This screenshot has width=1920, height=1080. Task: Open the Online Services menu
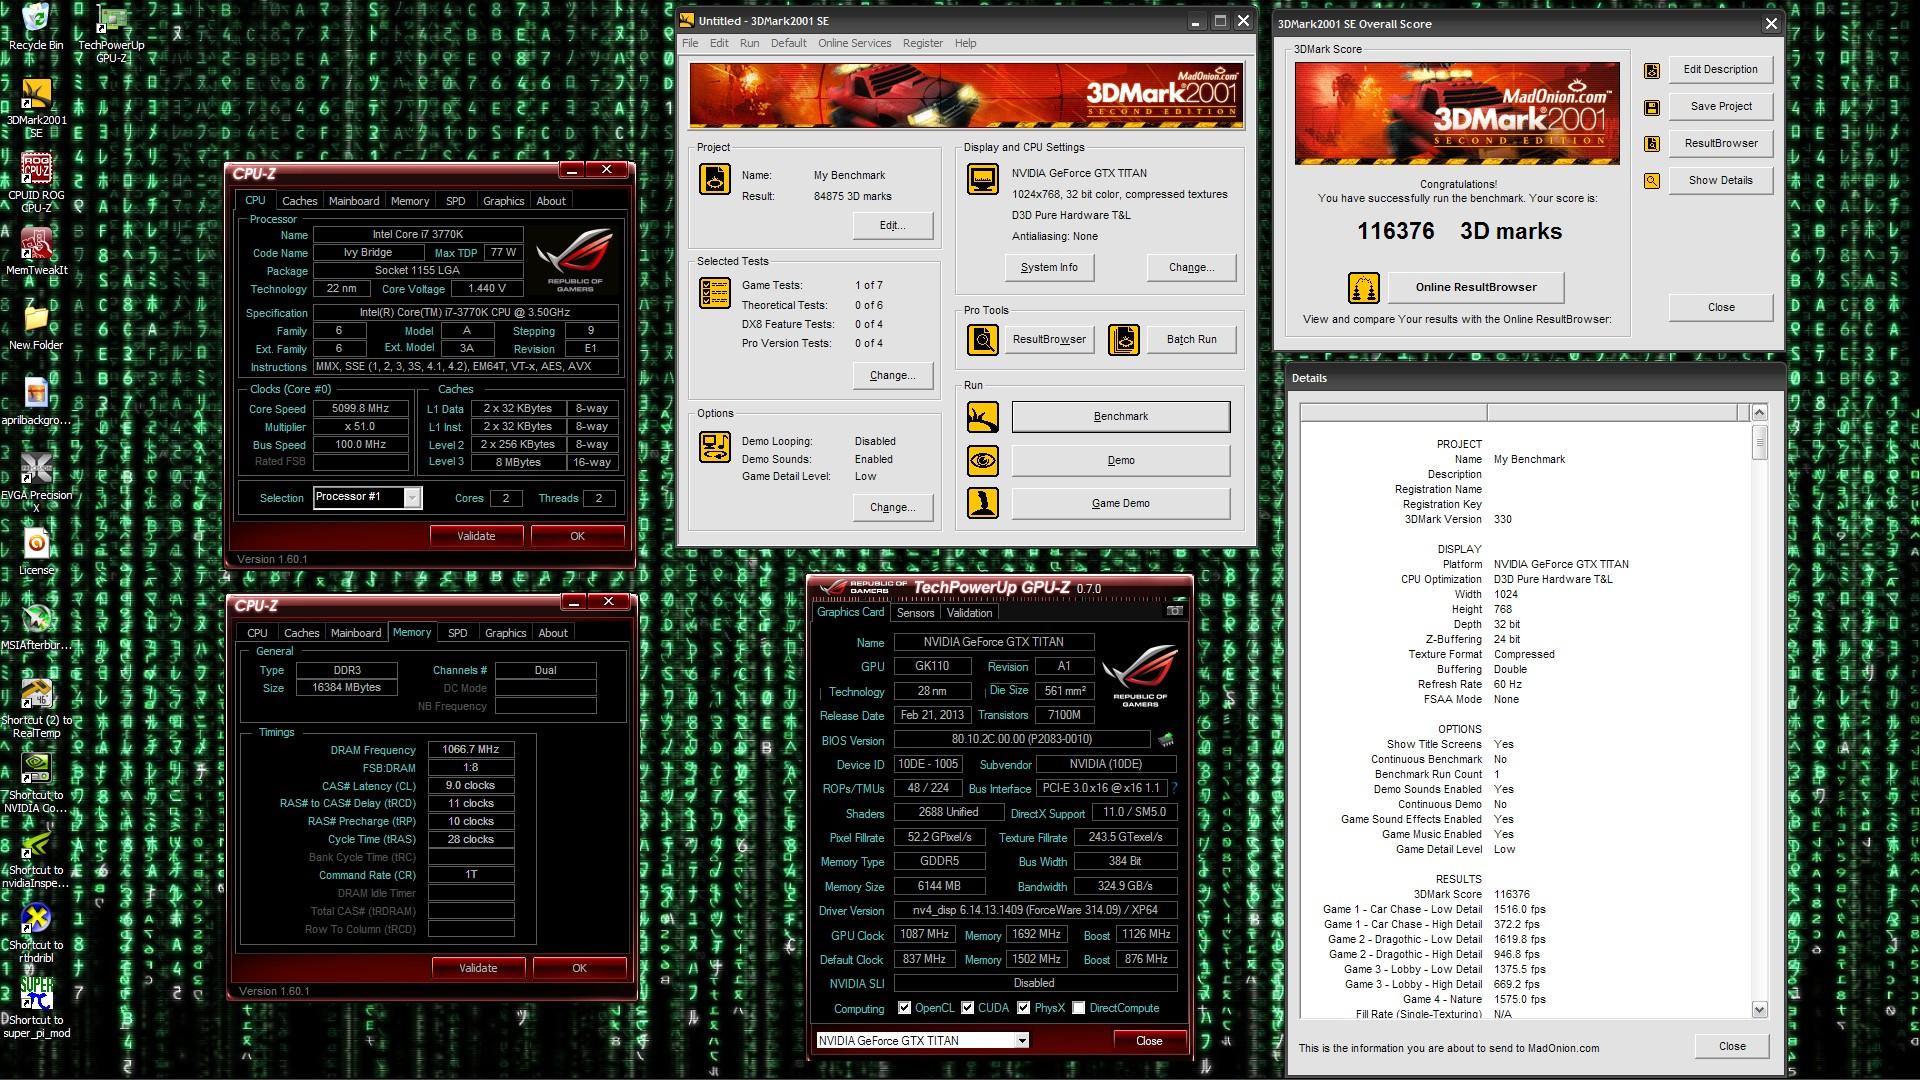(854, 43)
